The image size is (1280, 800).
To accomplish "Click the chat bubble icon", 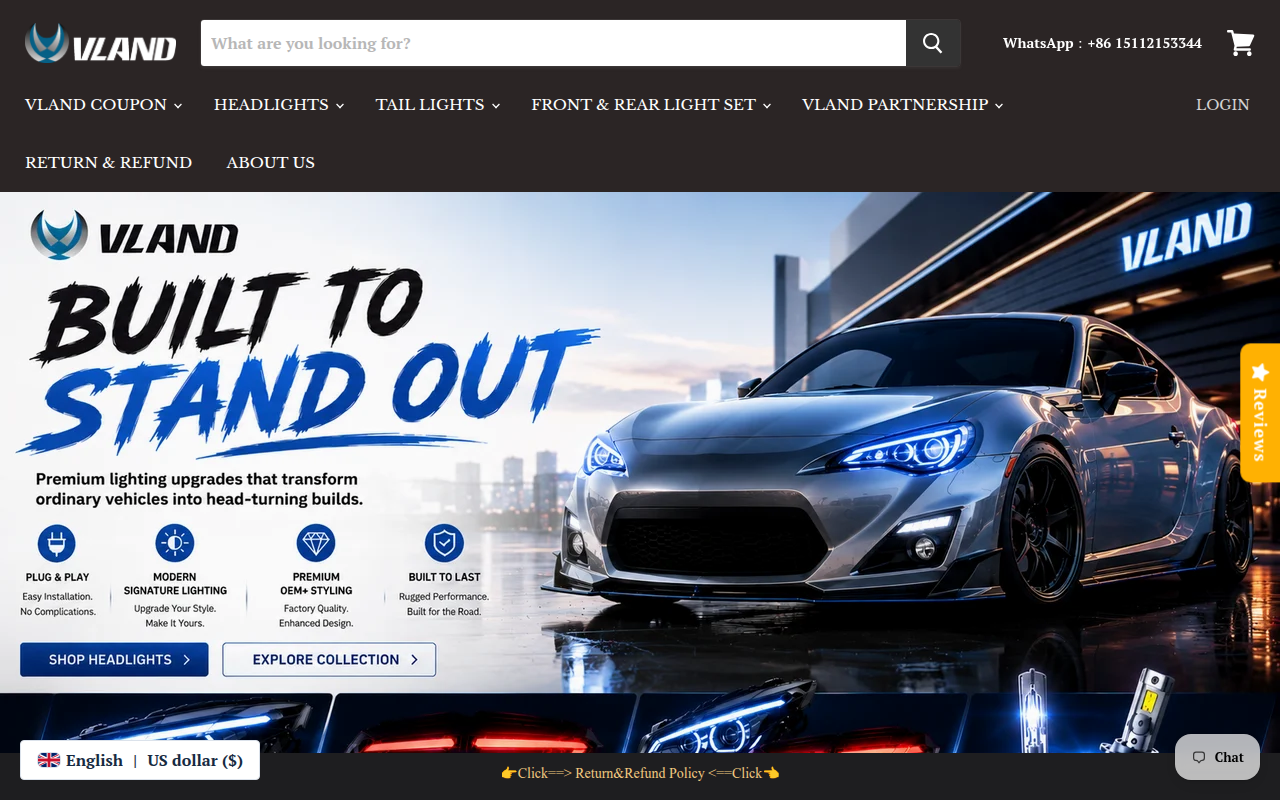I will point(1199,757).
